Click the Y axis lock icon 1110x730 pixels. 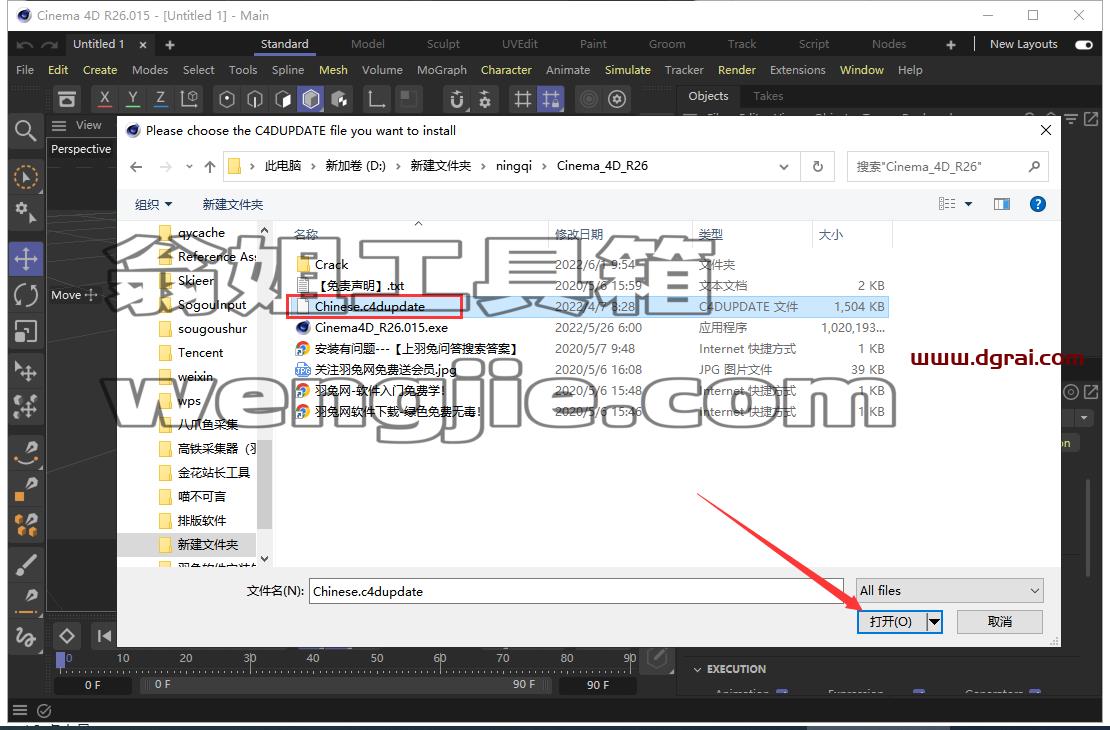pos(132,98)
